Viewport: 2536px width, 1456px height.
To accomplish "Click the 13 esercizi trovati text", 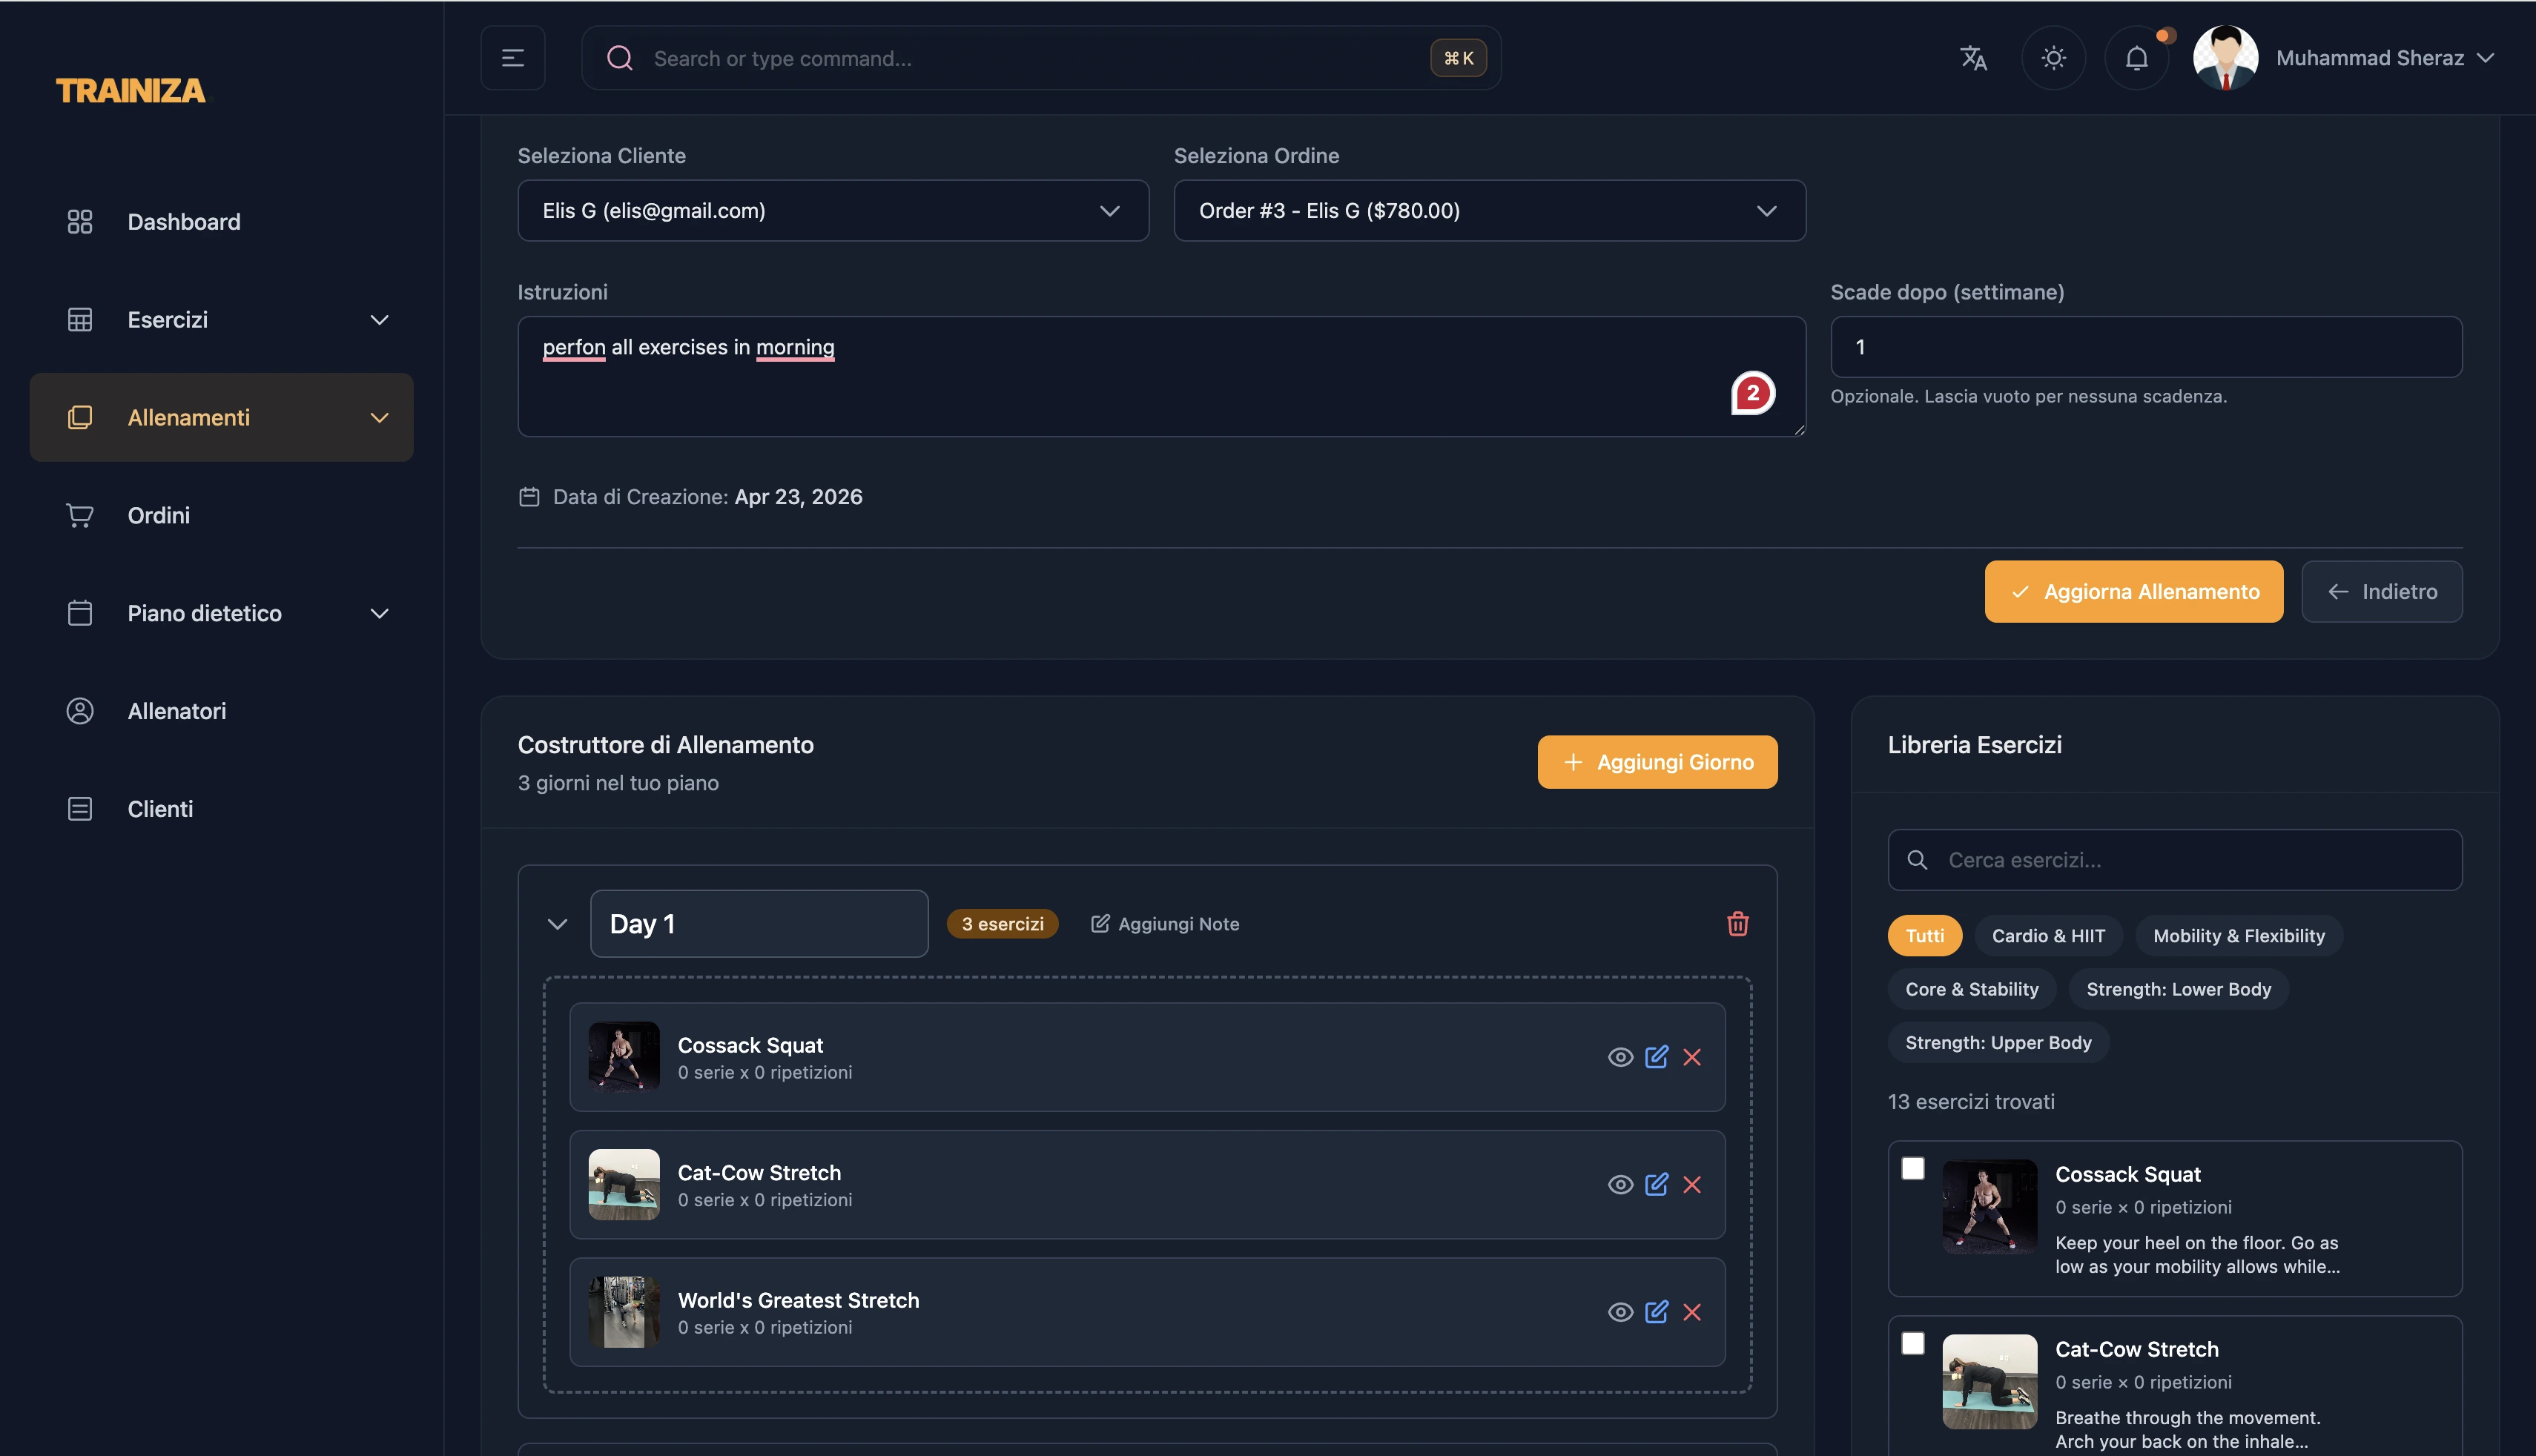I will [1970, 1102].
